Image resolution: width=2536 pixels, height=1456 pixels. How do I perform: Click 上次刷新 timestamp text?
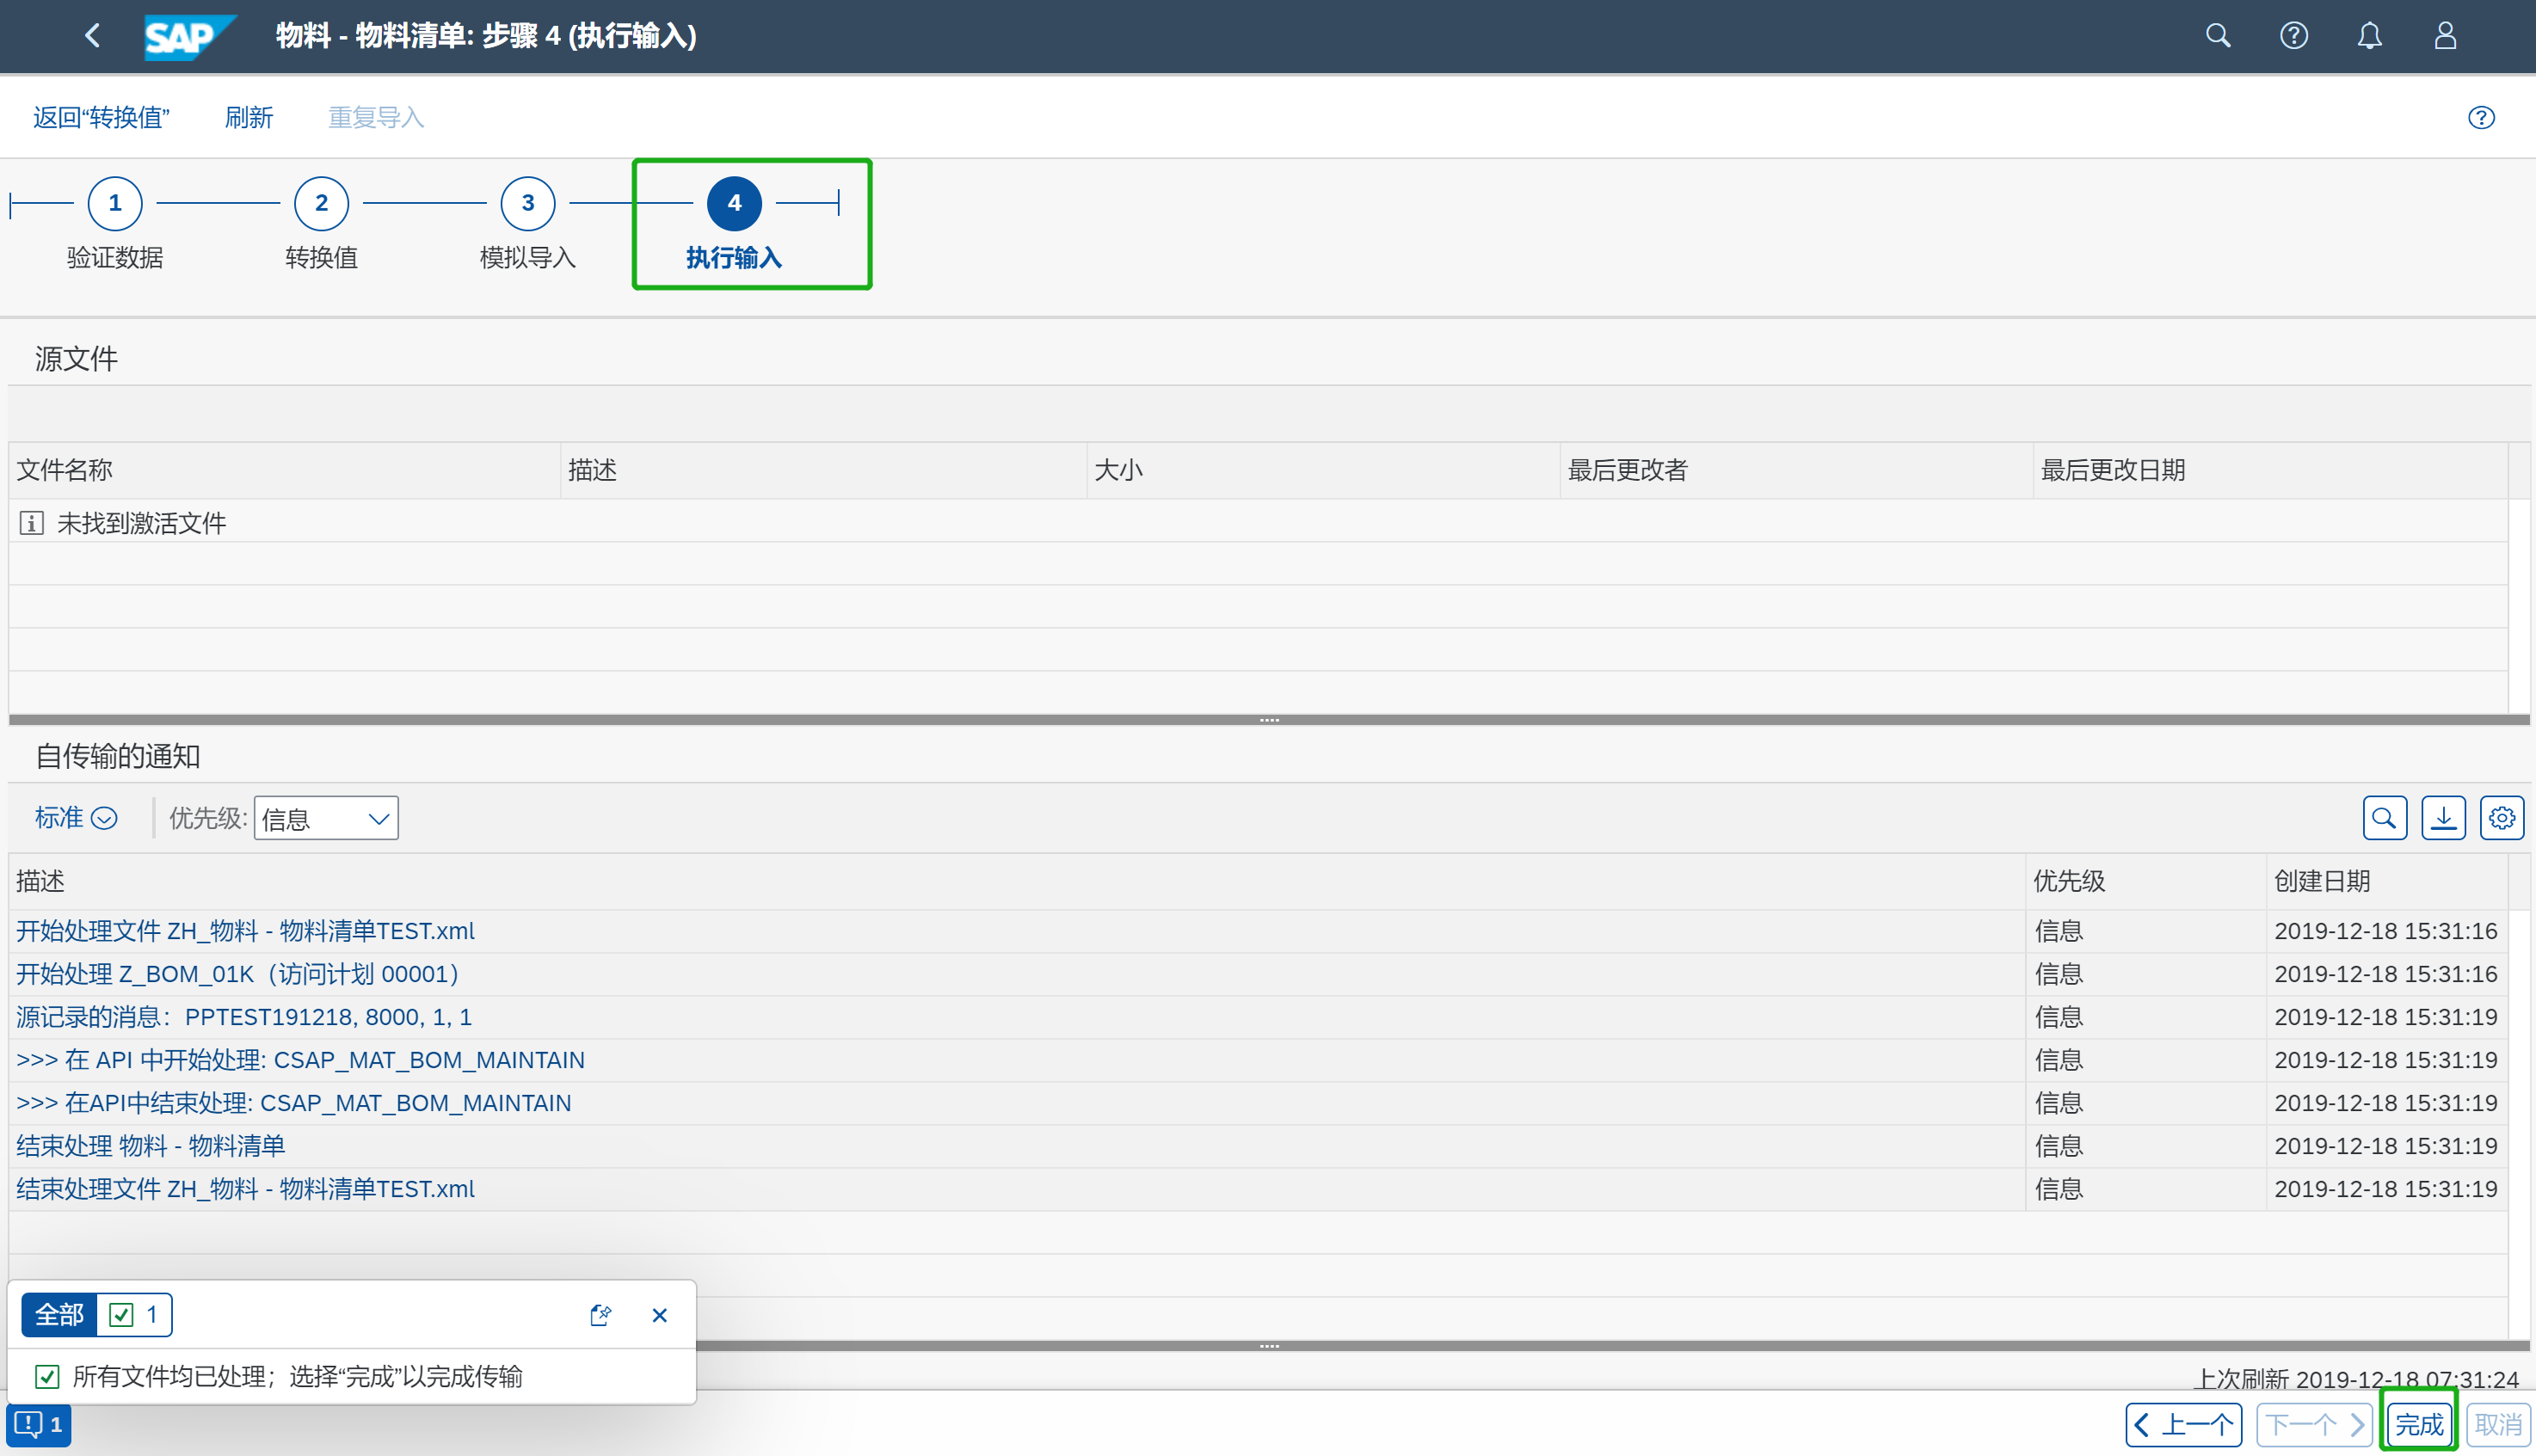coord(2356,1379)
